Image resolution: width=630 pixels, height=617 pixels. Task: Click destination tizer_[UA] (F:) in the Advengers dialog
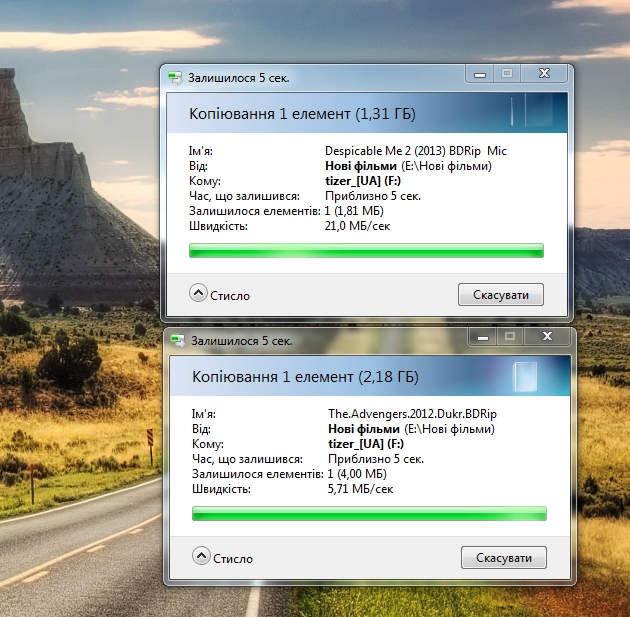pyautogui.click(x=366, y=444)
